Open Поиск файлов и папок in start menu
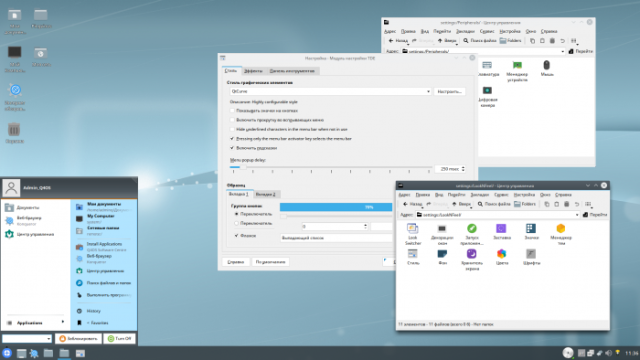The image size is (640, 360). tap(104, 283)
